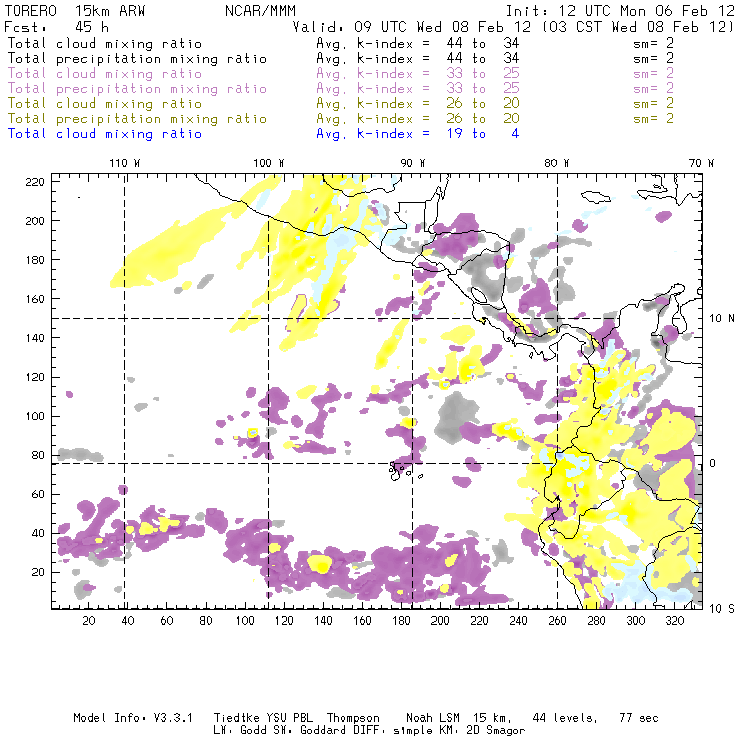Click the "10 N" latitude label
The height and width of the screenshot is (740, 740).
(722, 319)
